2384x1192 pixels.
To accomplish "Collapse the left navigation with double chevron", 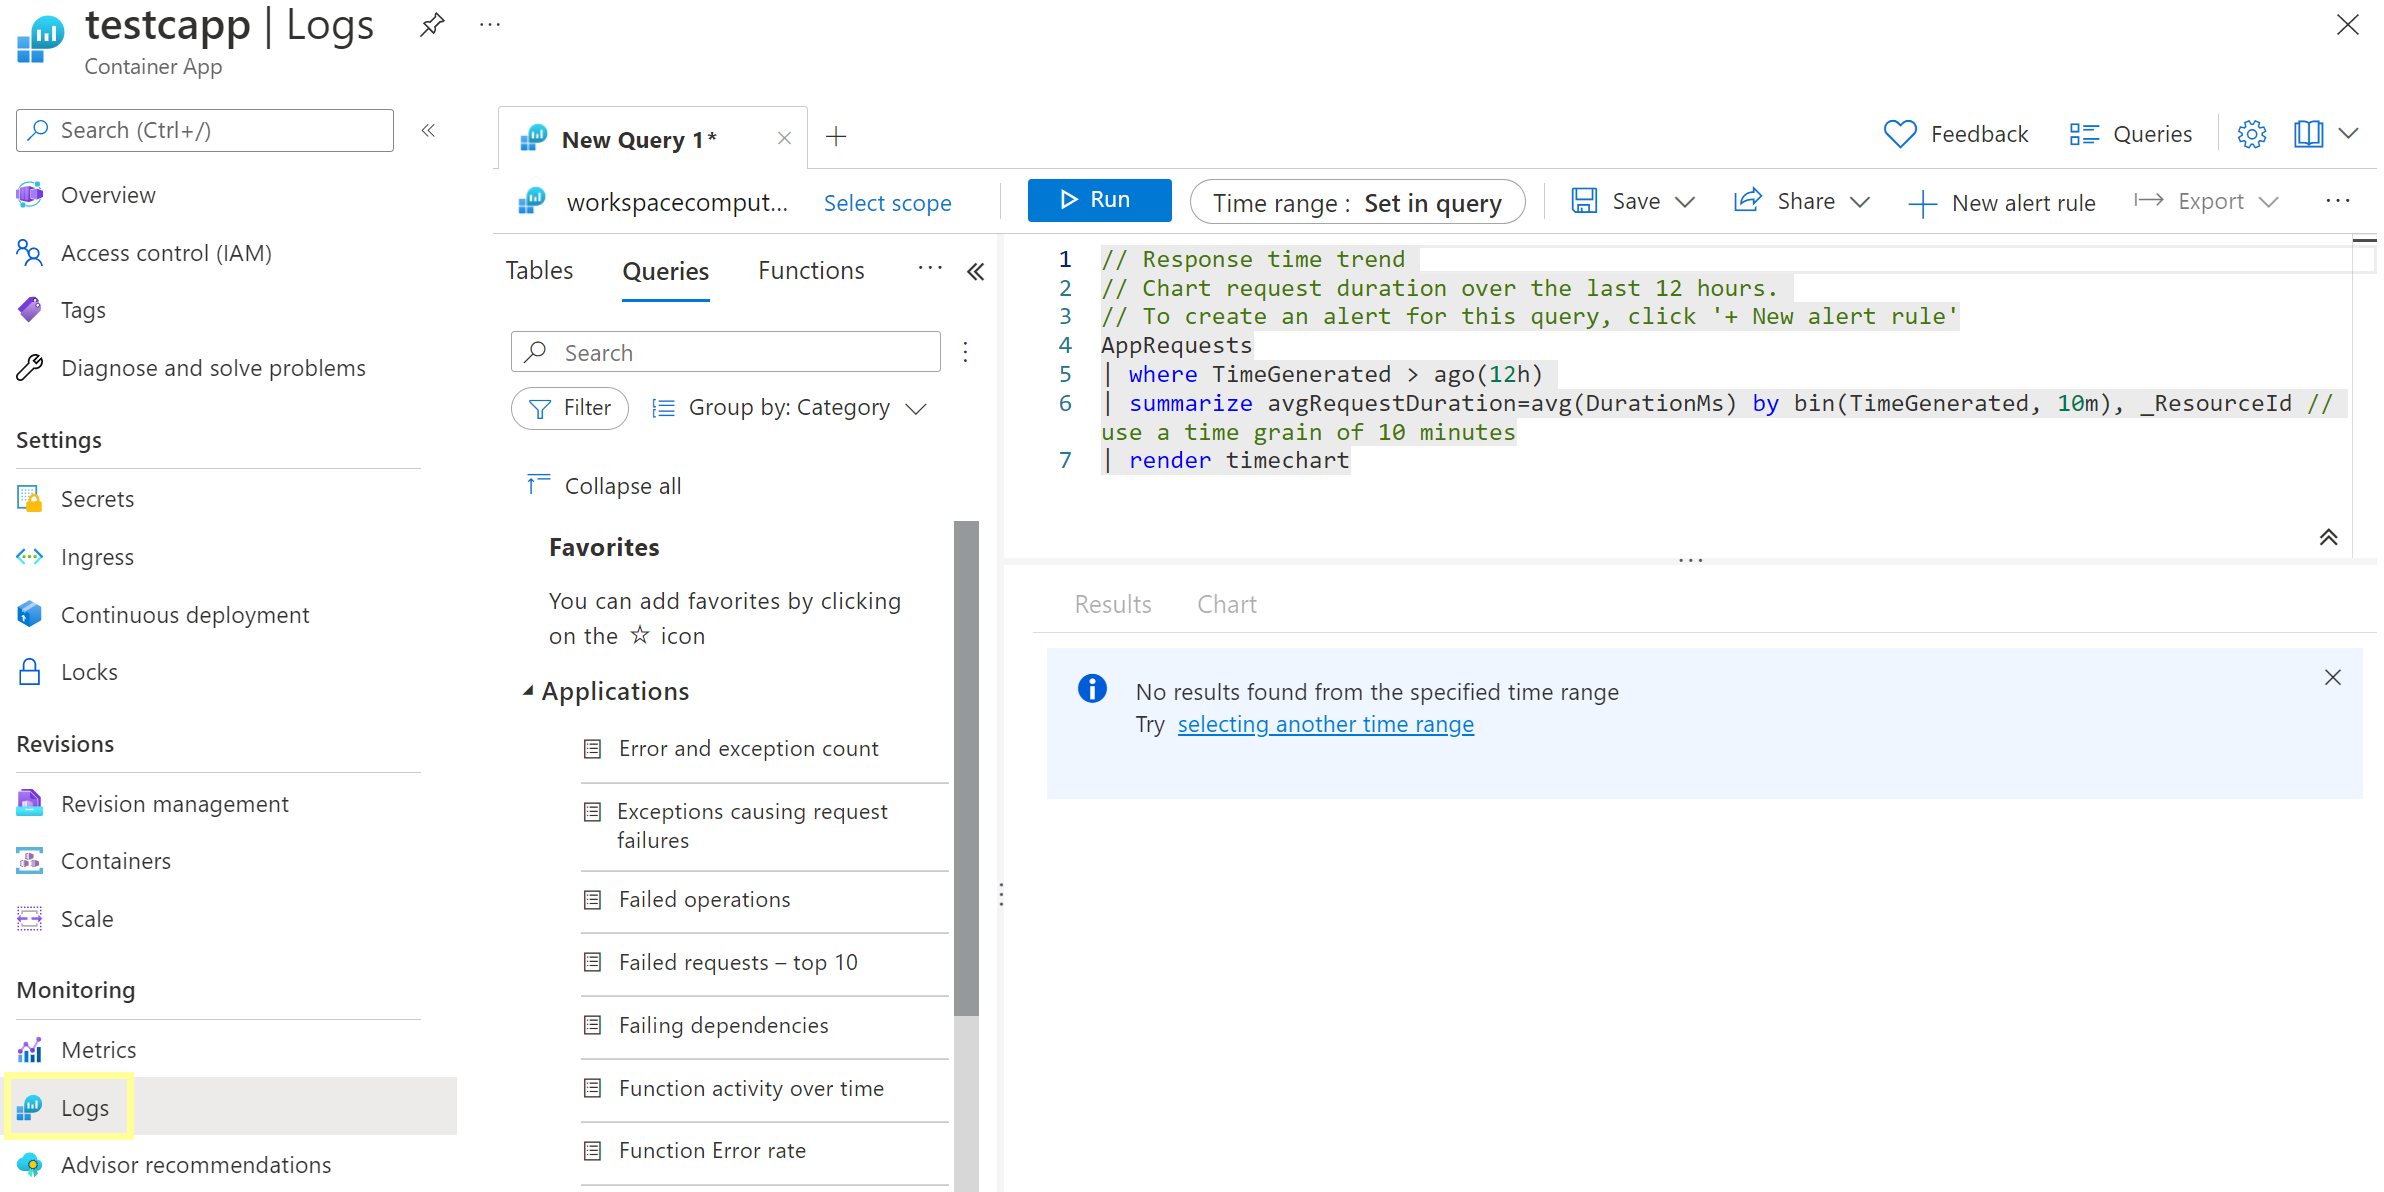I will point(429,130).
